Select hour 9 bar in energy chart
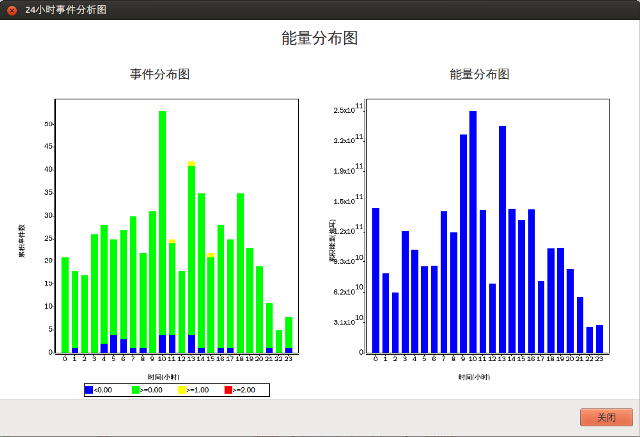The image size is (640, 437). [x=463, y=243]
